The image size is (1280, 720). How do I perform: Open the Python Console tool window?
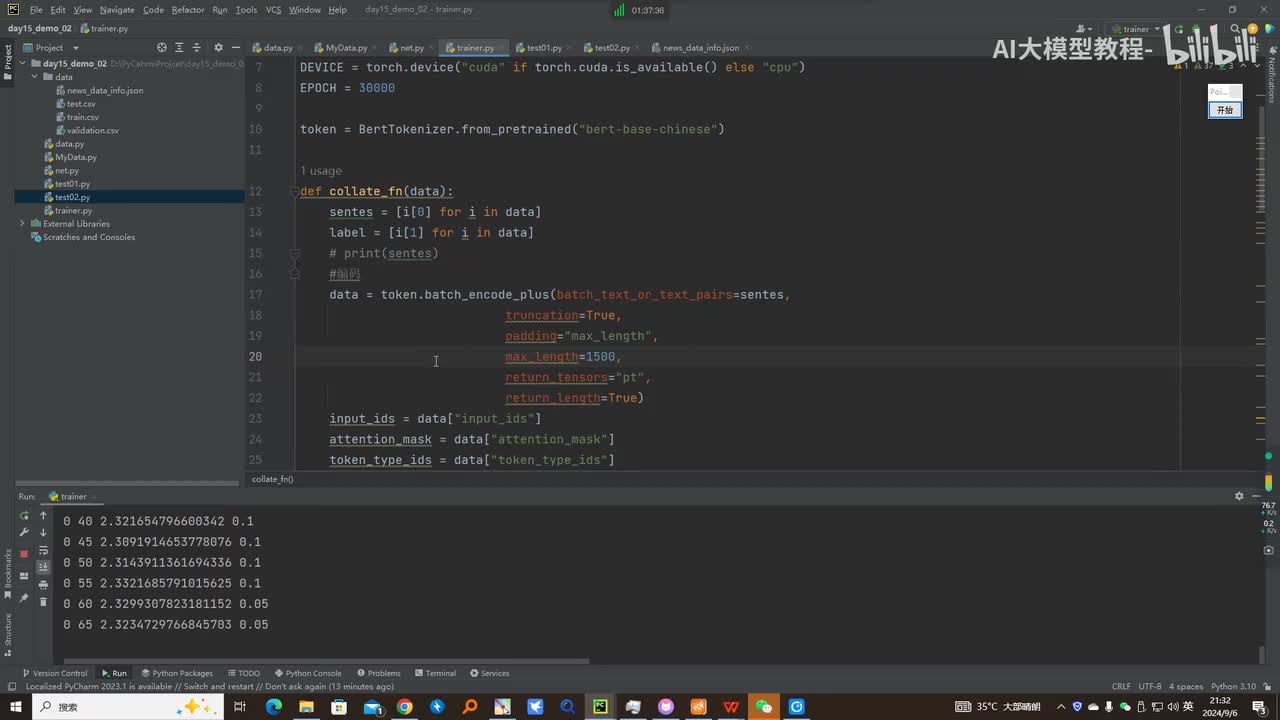[308, 673]
